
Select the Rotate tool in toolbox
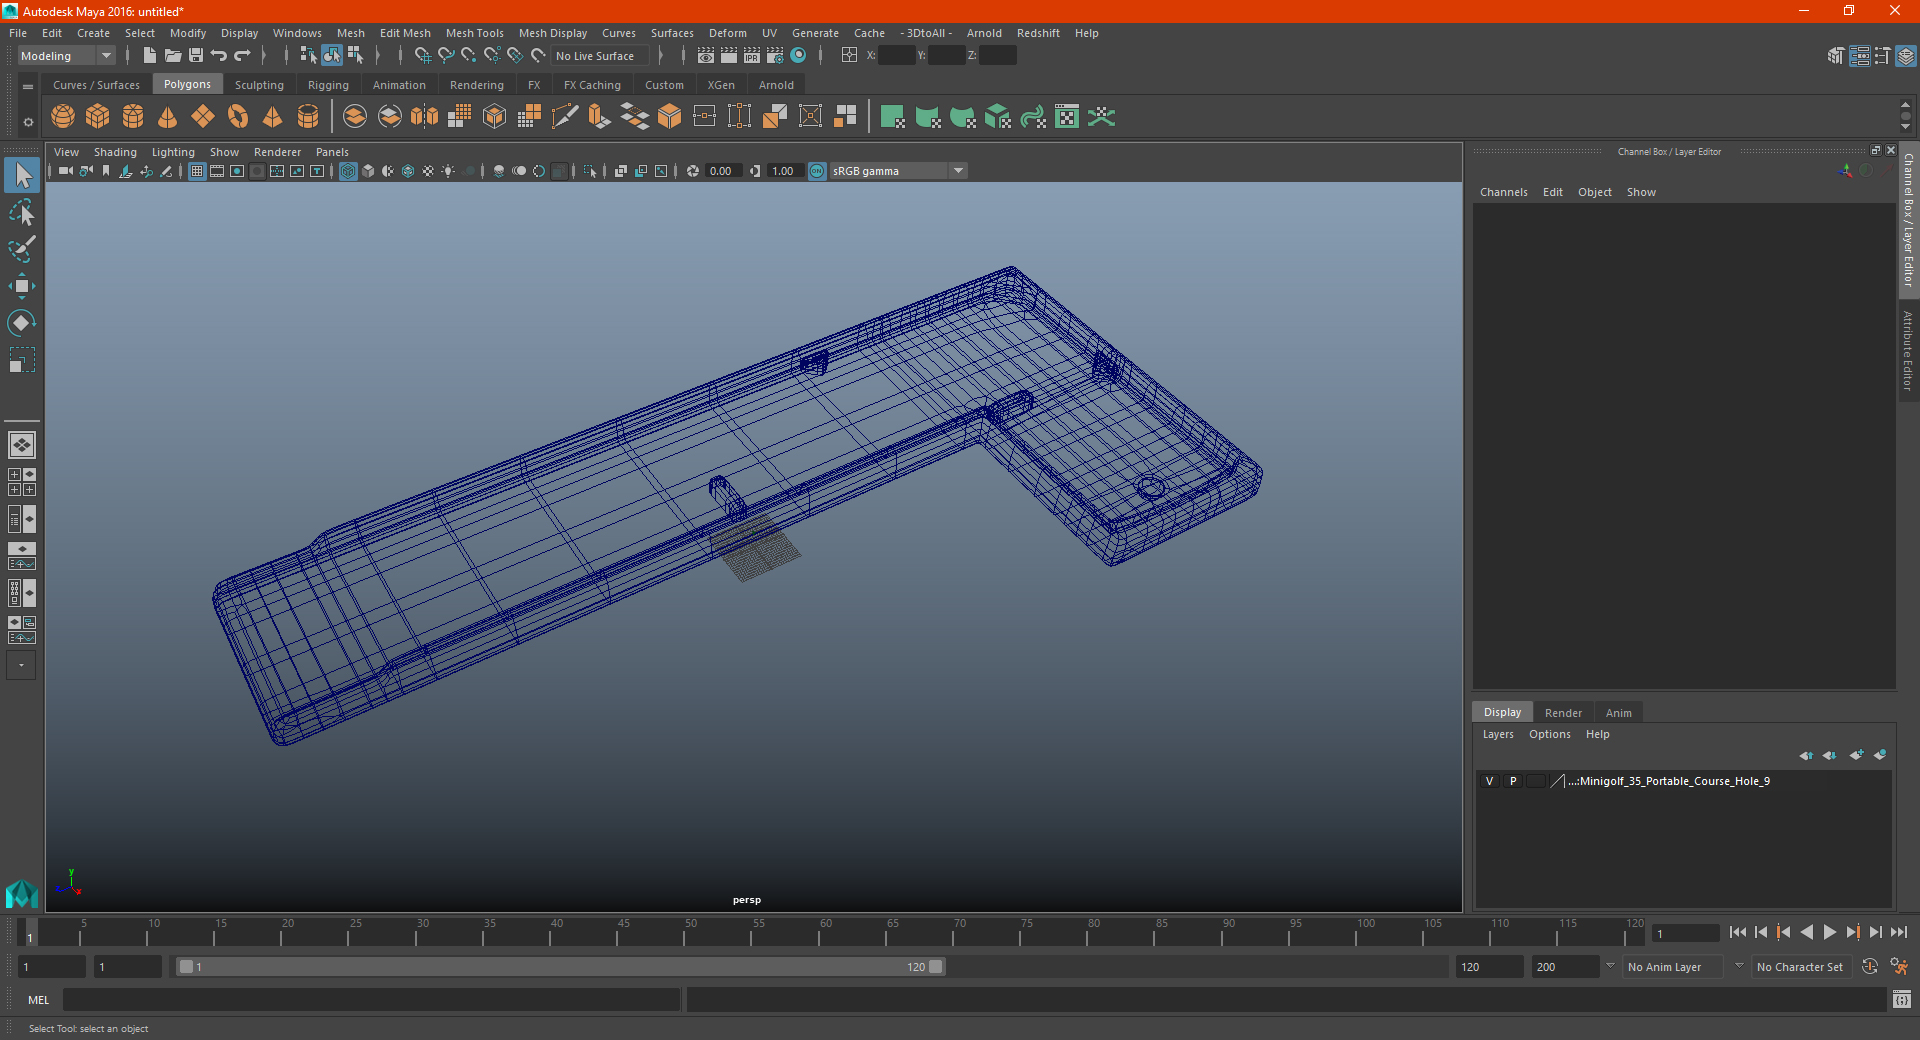point(22,323)
